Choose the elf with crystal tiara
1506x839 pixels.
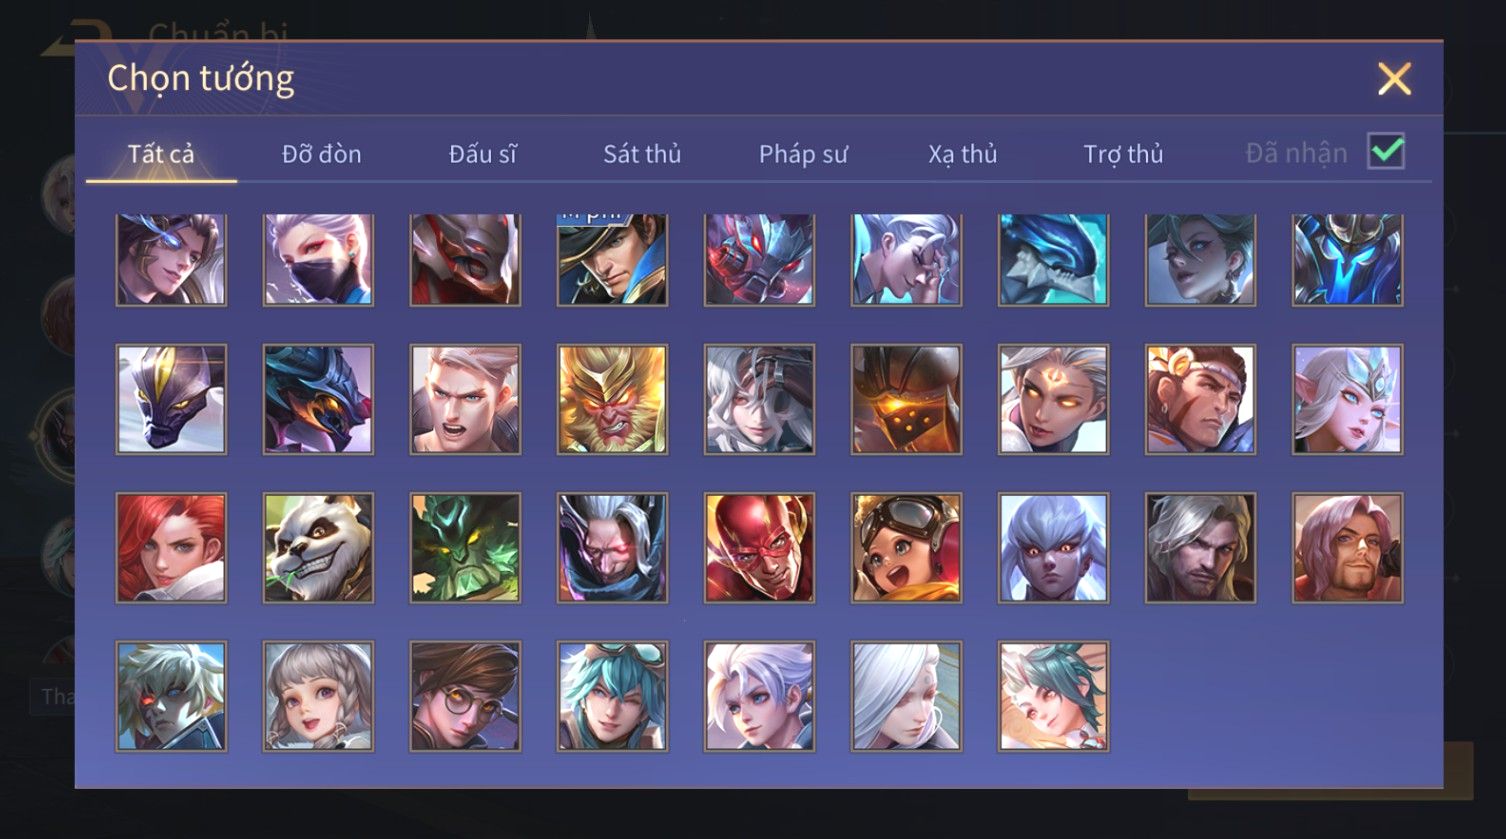coord(1347,400)
